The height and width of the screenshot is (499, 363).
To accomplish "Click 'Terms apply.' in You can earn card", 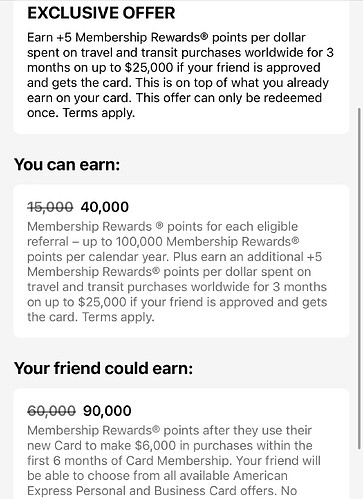I will click(x=118, y=317).
